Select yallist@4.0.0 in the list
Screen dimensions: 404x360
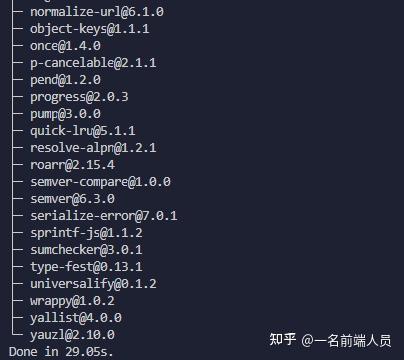(76, 318)
